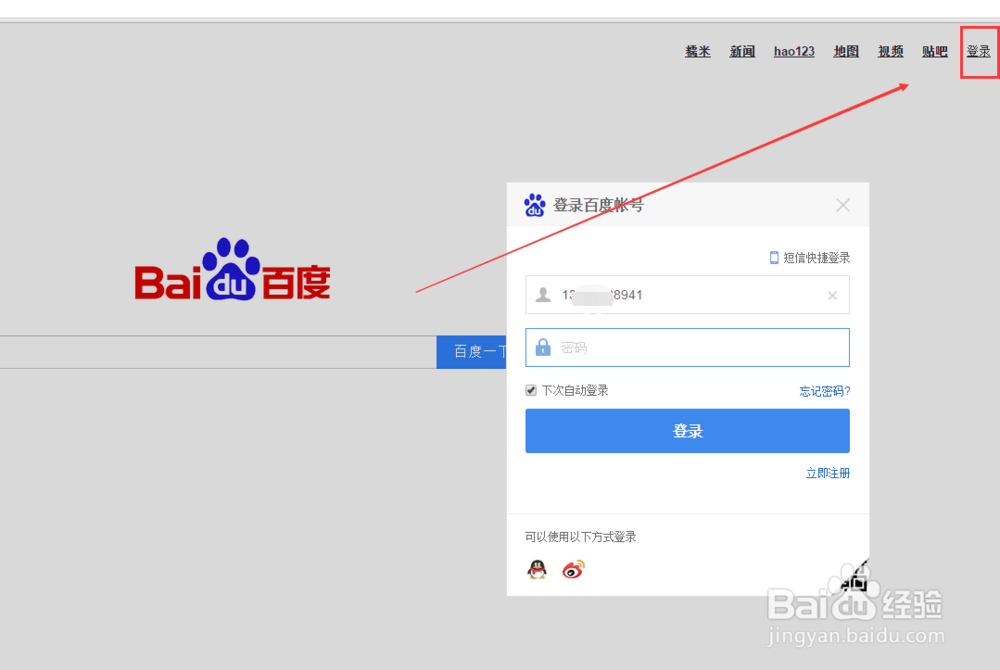This screenshot has height=670, width=1000.
Task: Click the 可以使用以下方式登录 text
Action: click(580, 537)
